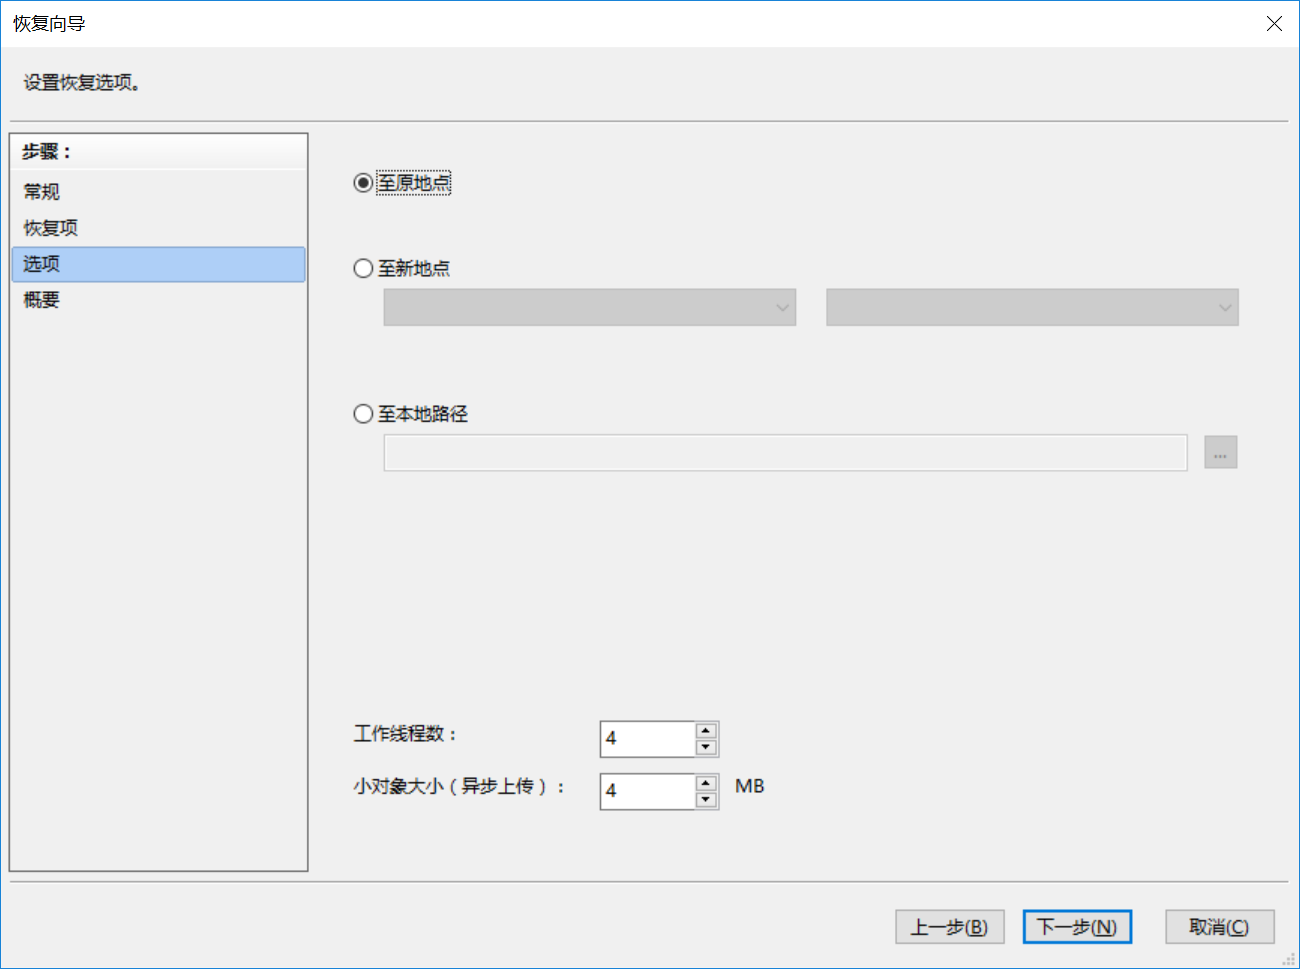Viewport: 1300px width, 969px height.
Task: Select the 至新地点 radio option
Action: click(363, 269)
